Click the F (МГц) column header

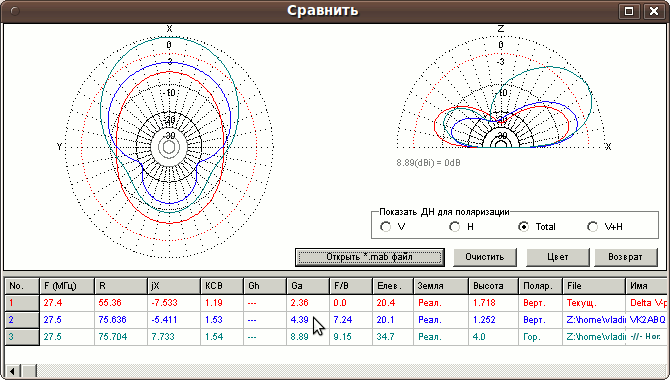(67, 286)
